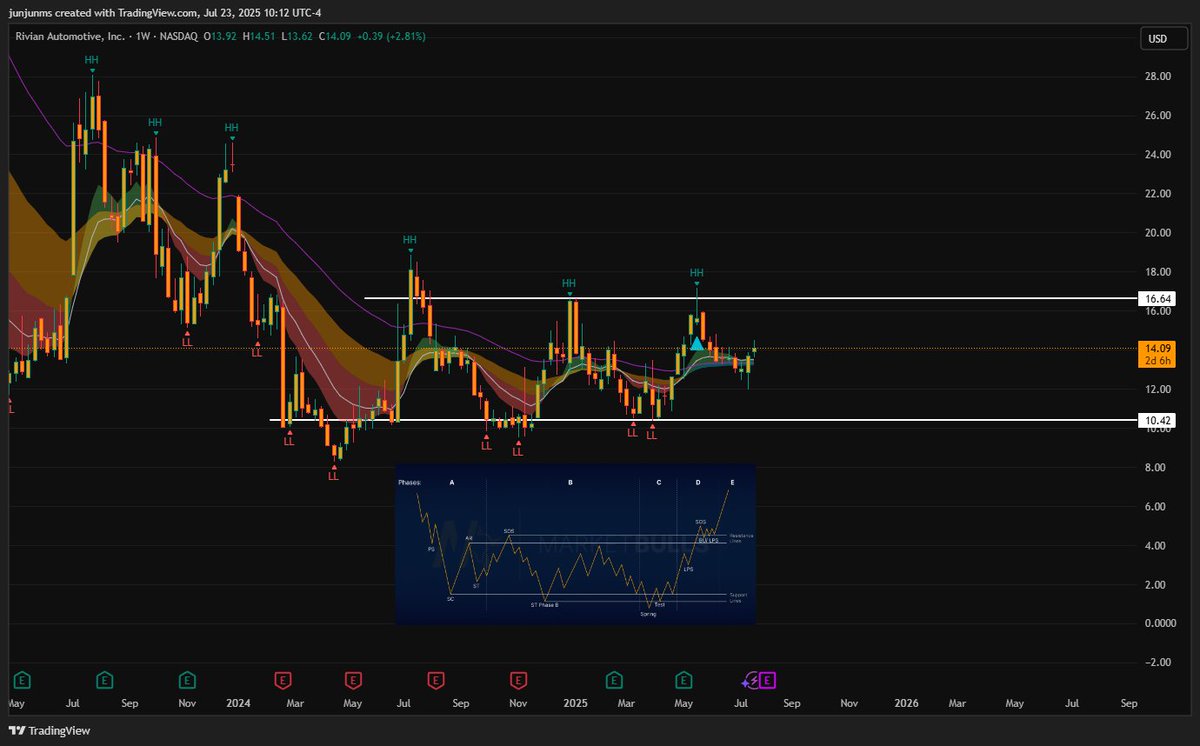This screenshot has height=746, width=1200.
Task: Open the green earnings marker above Nov 2023
Action: [x=187, y=681]
